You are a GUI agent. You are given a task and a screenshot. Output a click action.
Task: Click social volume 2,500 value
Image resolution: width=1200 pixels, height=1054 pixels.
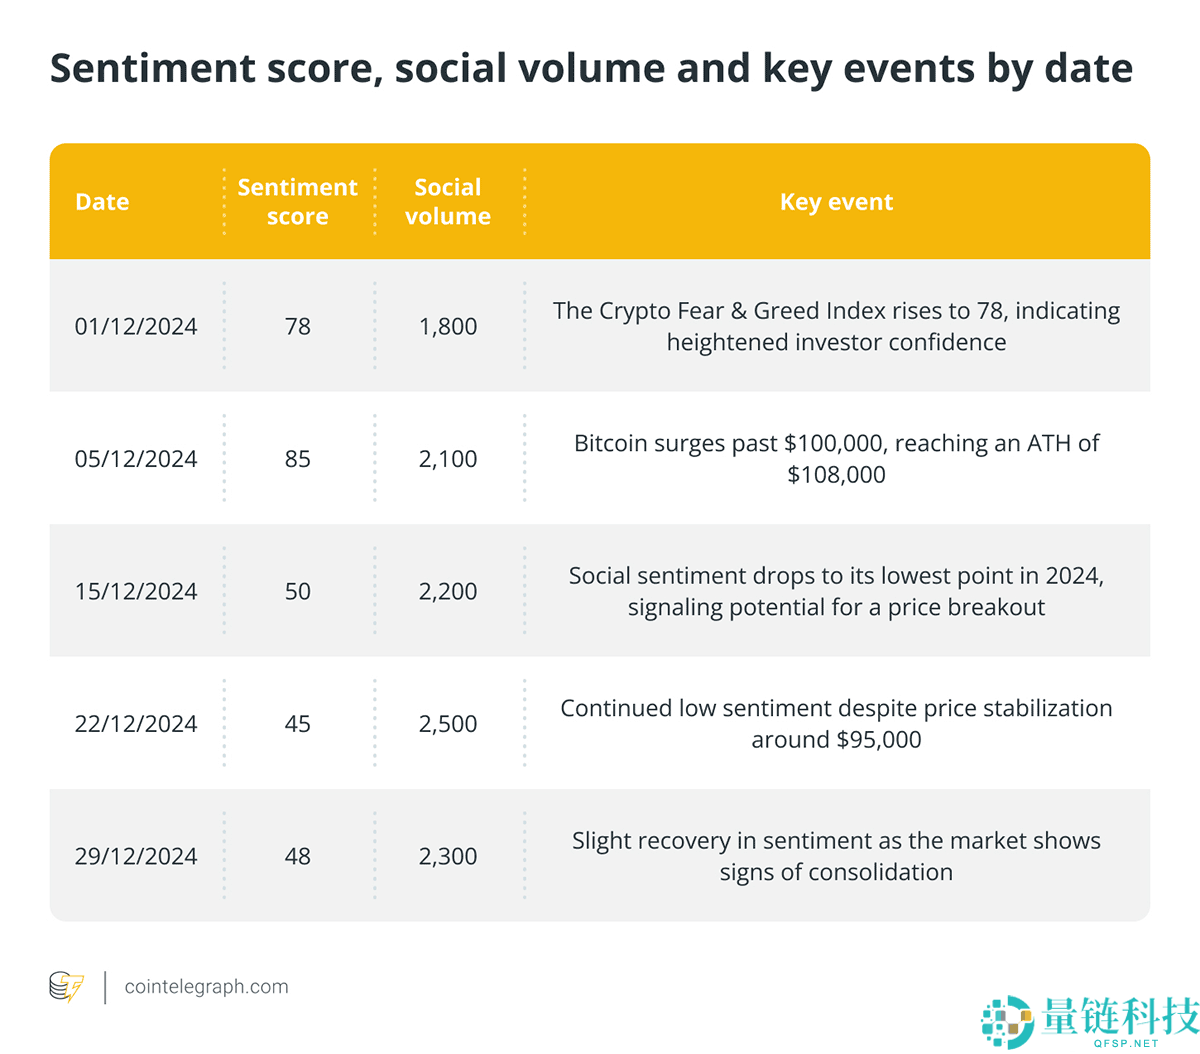pos(447,724)
